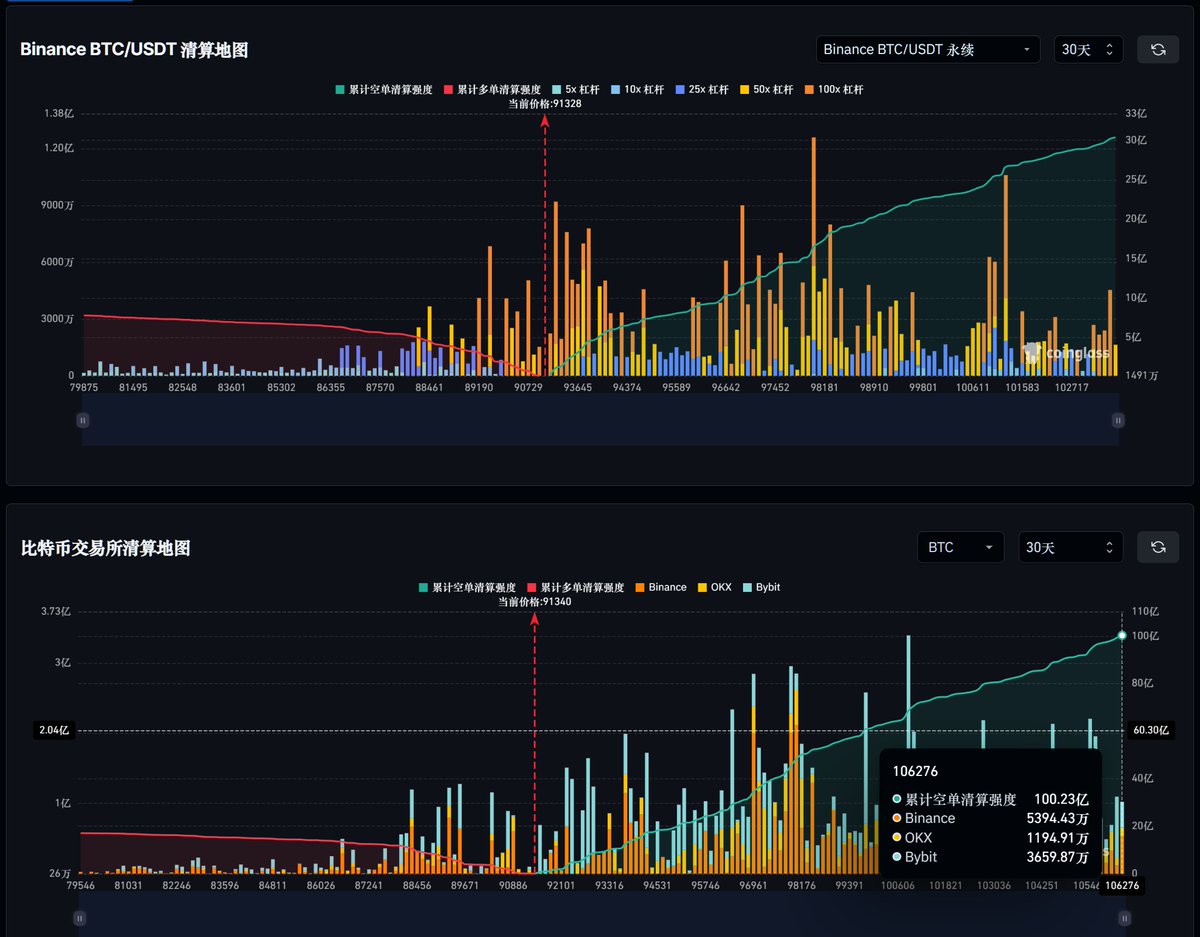Grab the right zoom handle of top chart
The image size is (1200, 937).
tap(1118, 421)
